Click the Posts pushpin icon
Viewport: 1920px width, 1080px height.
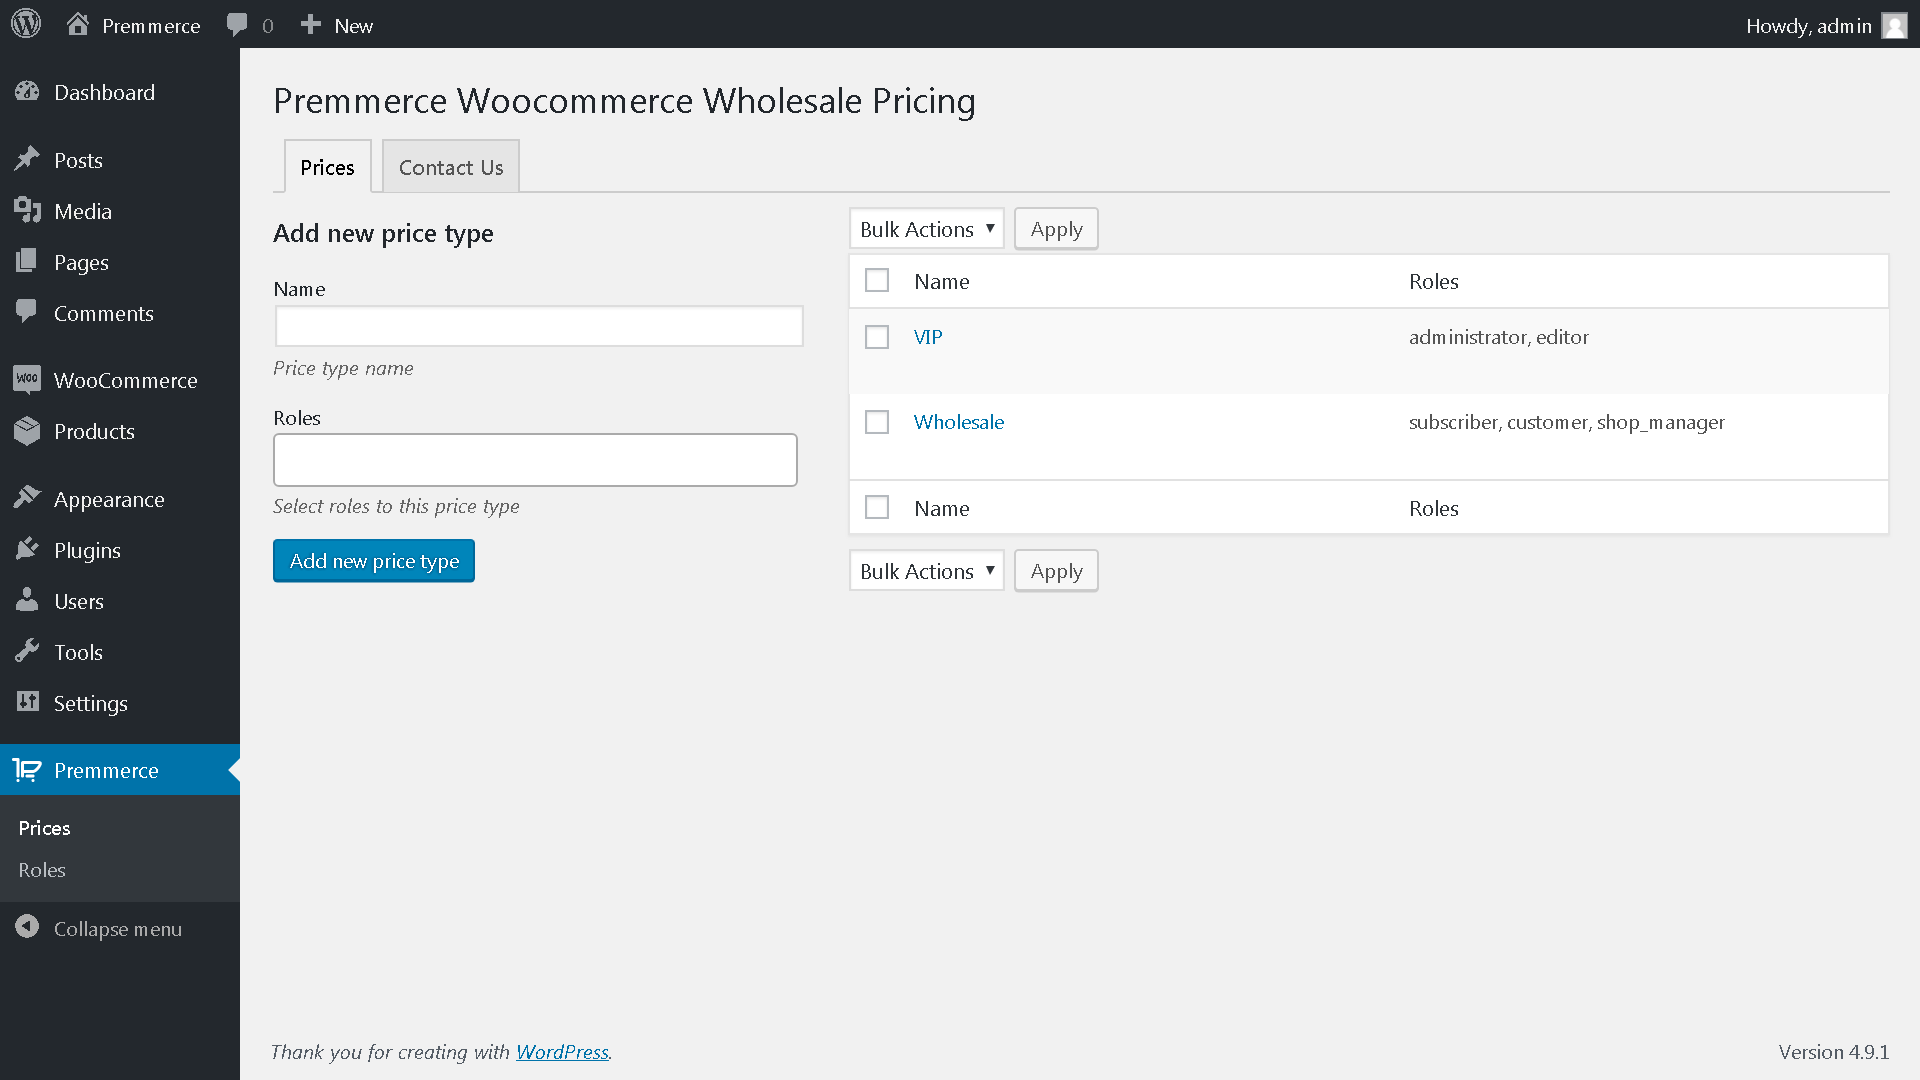click(27, 159)
